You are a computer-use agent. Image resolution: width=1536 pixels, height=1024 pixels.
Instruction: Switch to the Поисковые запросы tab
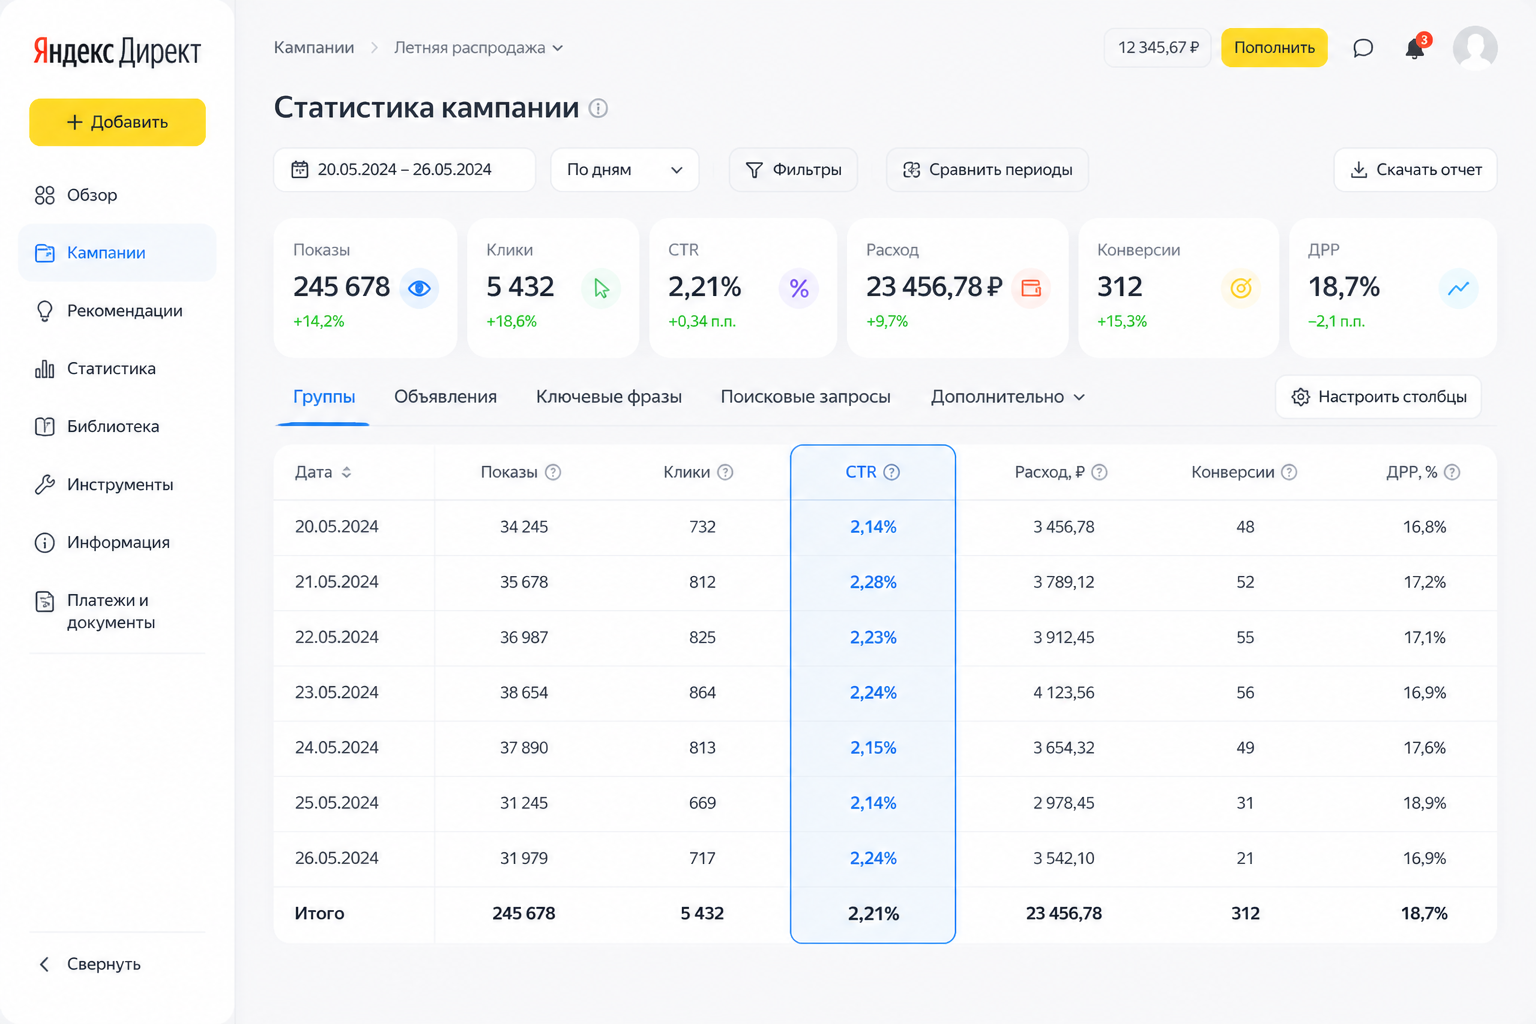point(805,397)
